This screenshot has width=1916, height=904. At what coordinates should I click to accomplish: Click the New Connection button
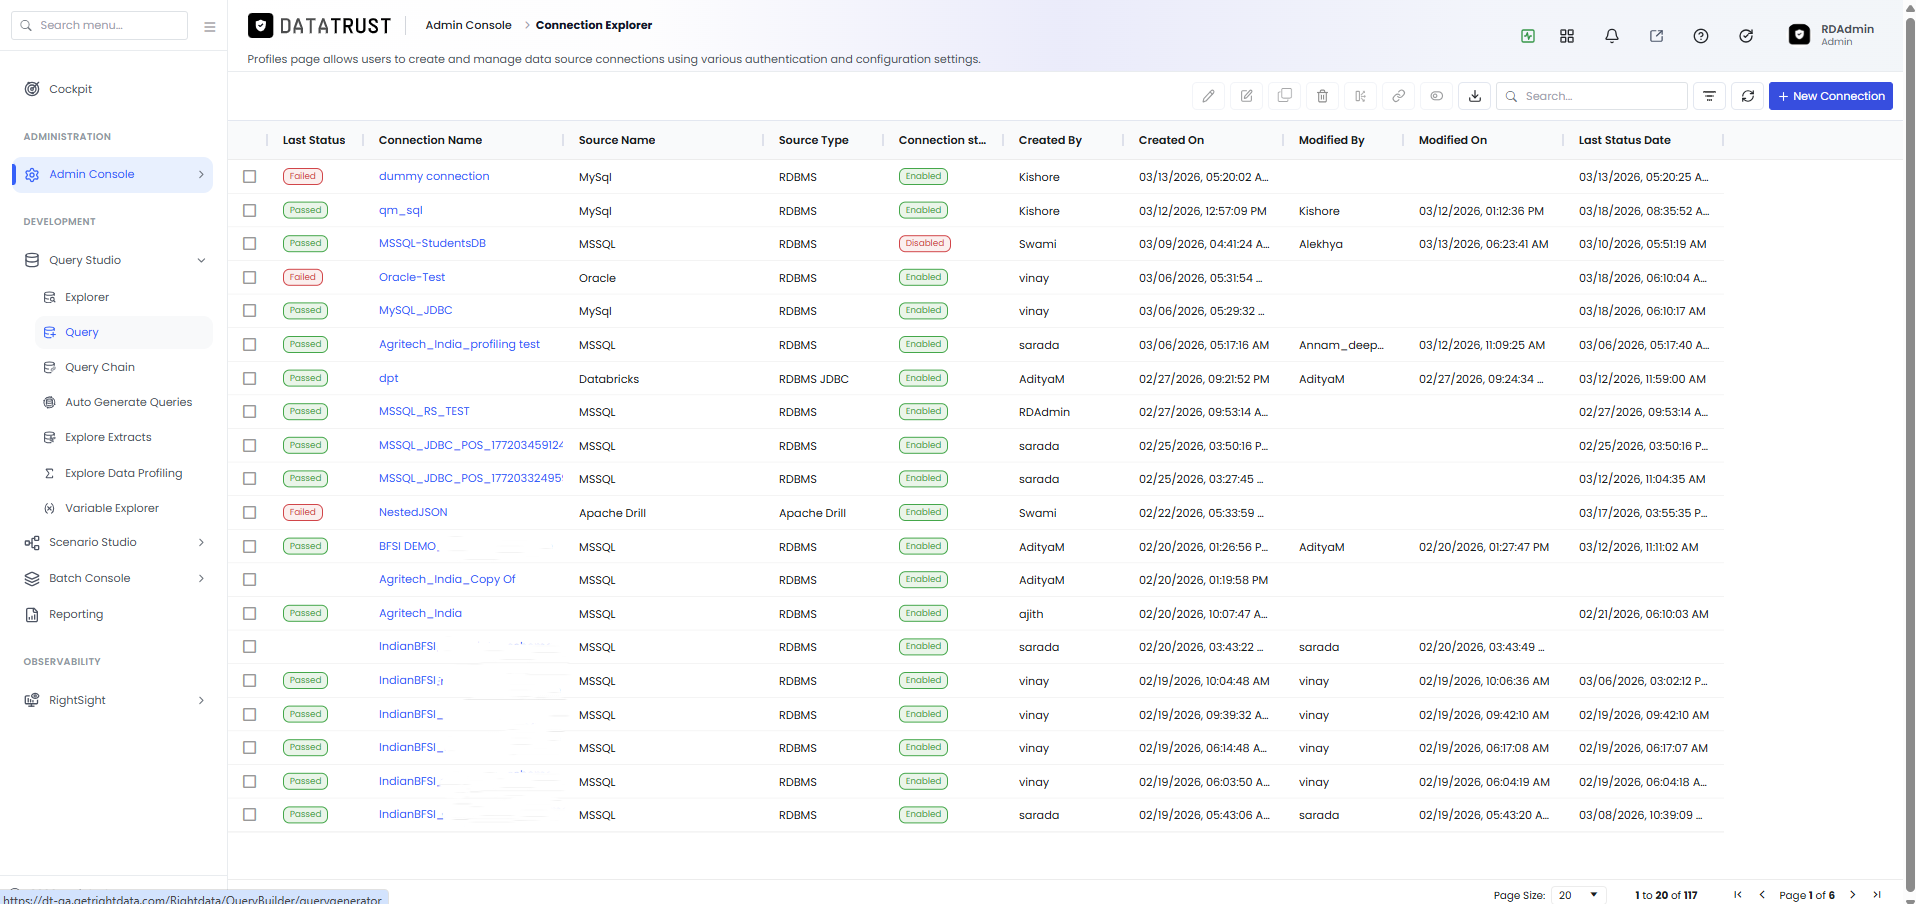(x=1830, y=96)
